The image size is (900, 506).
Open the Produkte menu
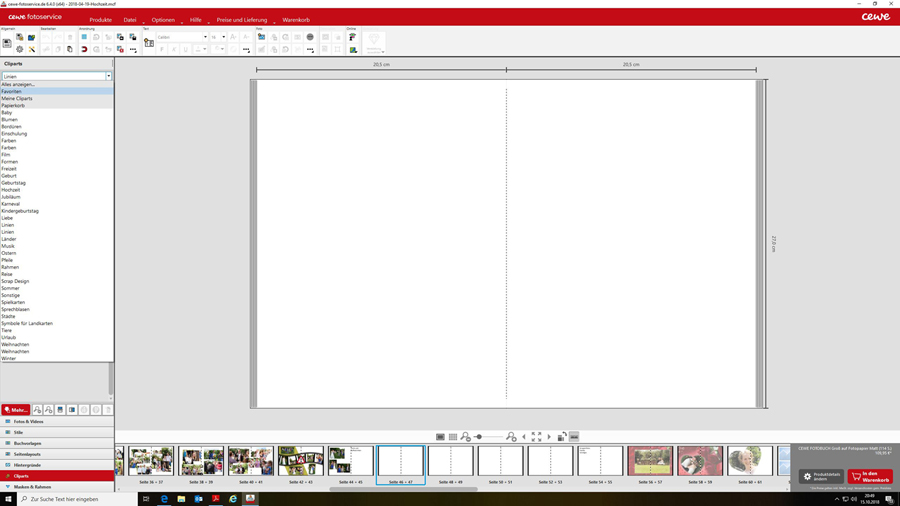coord(100,20)
